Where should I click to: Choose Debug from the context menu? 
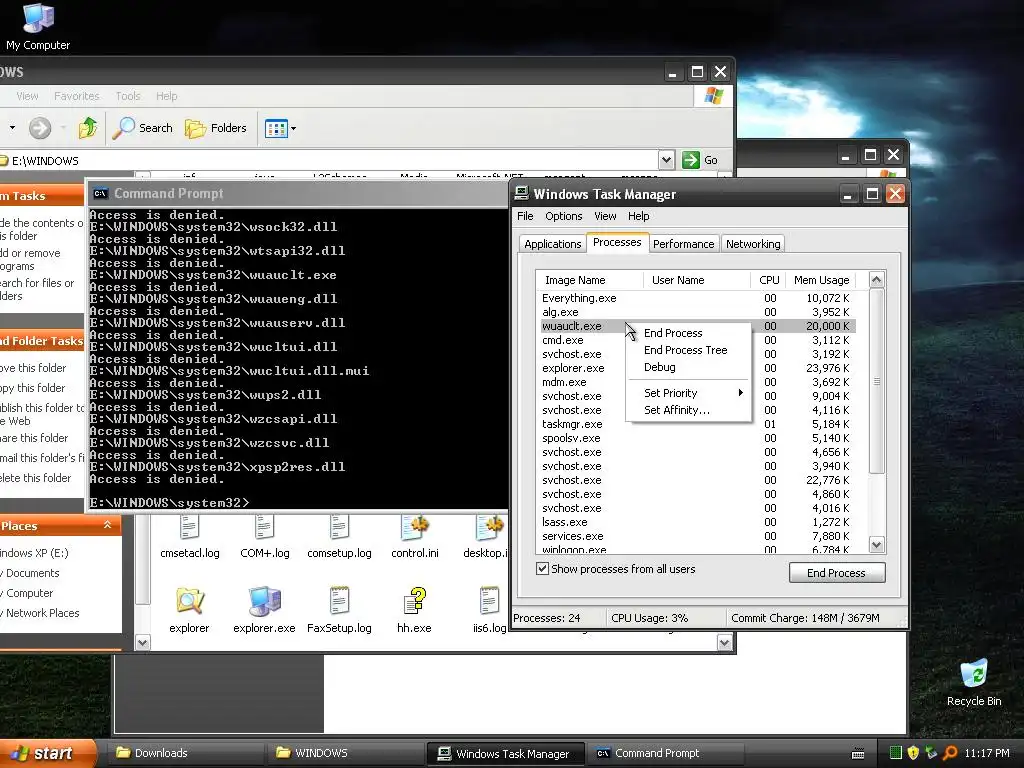tap(660, 367)
